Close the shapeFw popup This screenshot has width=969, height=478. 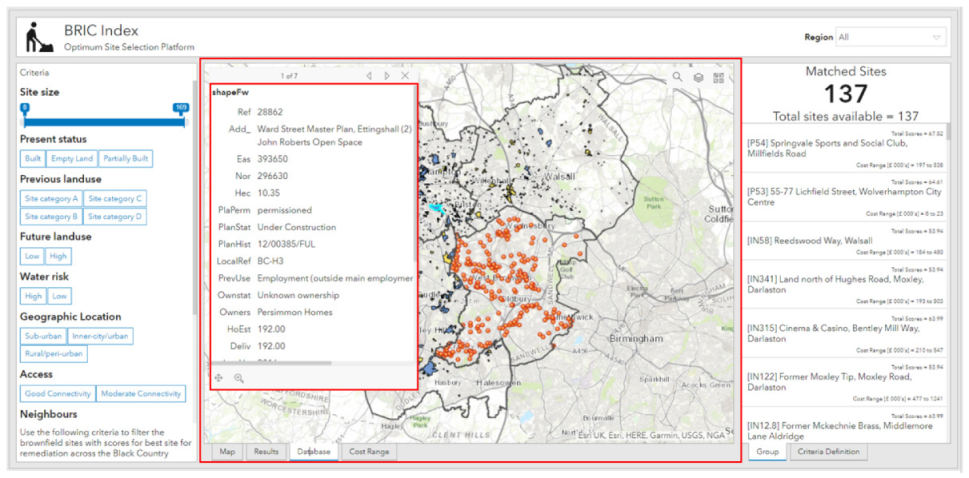coord(405,76)
